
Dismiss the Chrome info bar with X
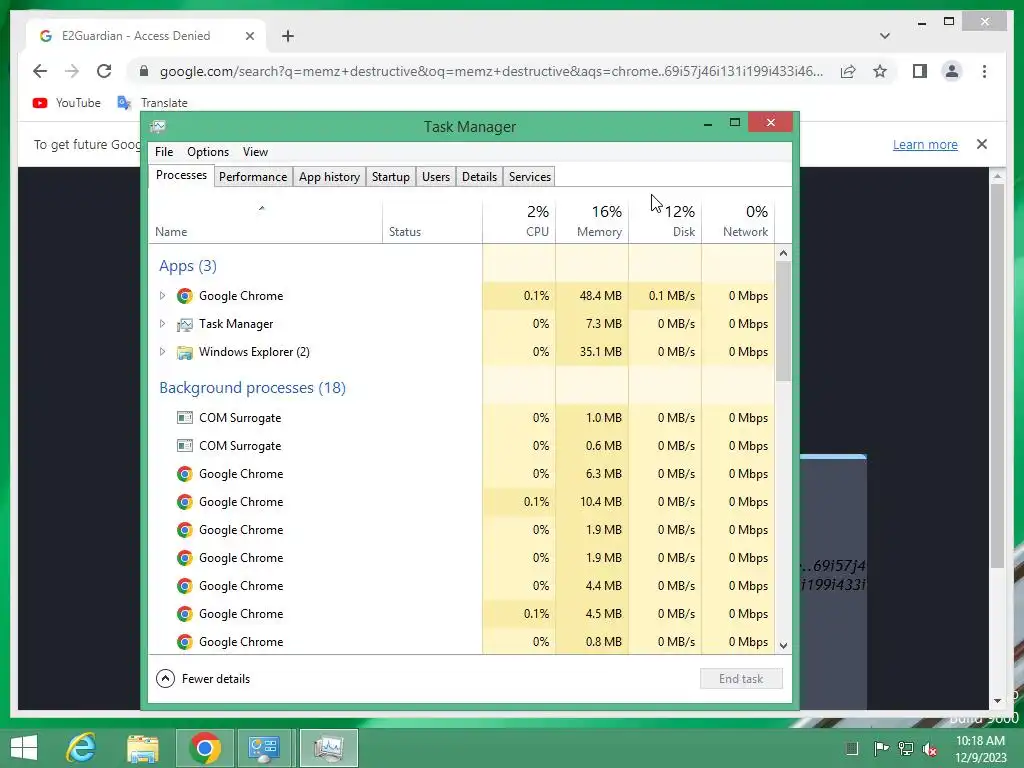coord(982,144)
